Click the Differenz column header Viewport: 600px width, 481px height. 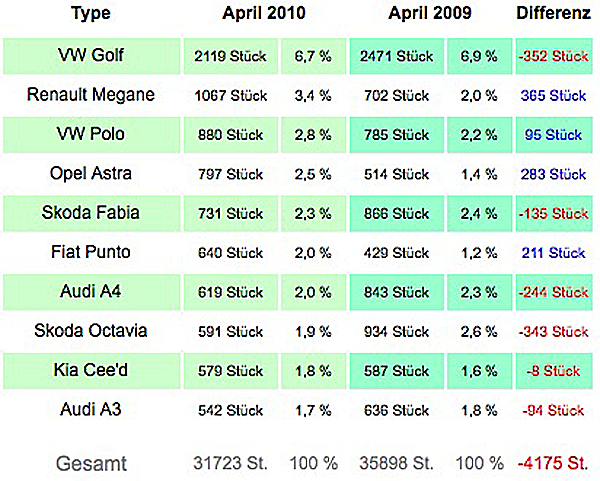[553, 13]
